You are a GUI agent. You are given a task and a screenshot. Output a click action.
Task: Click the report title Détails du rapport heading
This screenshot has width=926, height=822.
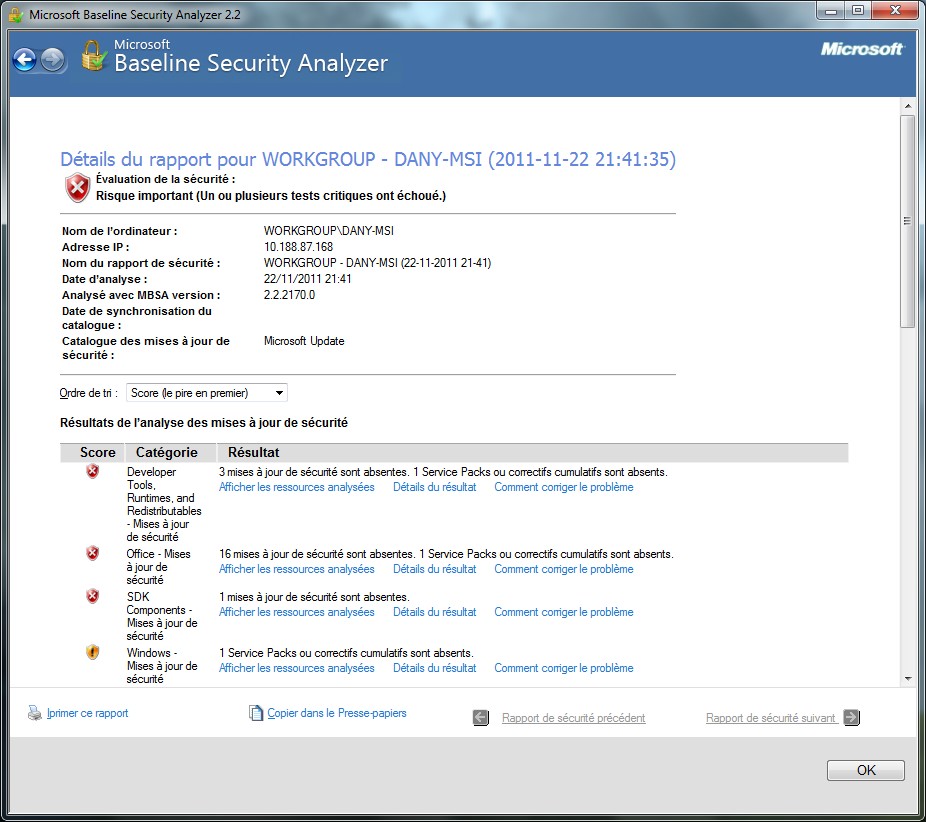pos(368,159)
